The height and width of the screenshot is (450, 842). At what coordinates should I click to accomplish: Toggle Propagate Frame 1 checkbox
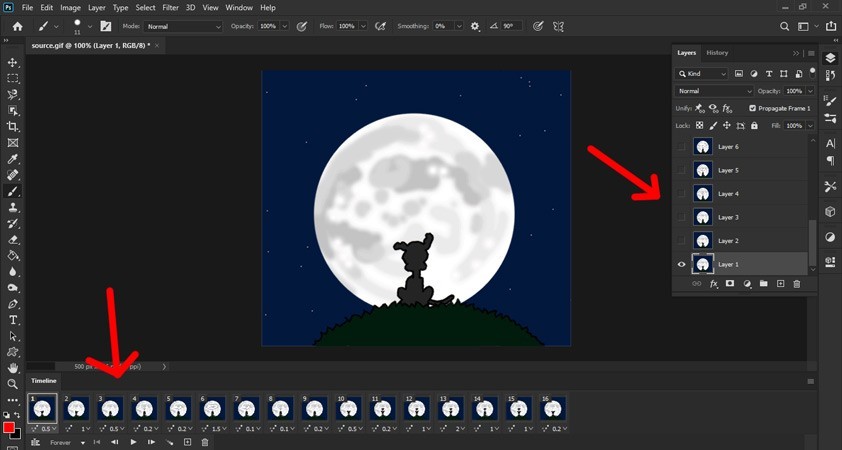tap(752, 108)
